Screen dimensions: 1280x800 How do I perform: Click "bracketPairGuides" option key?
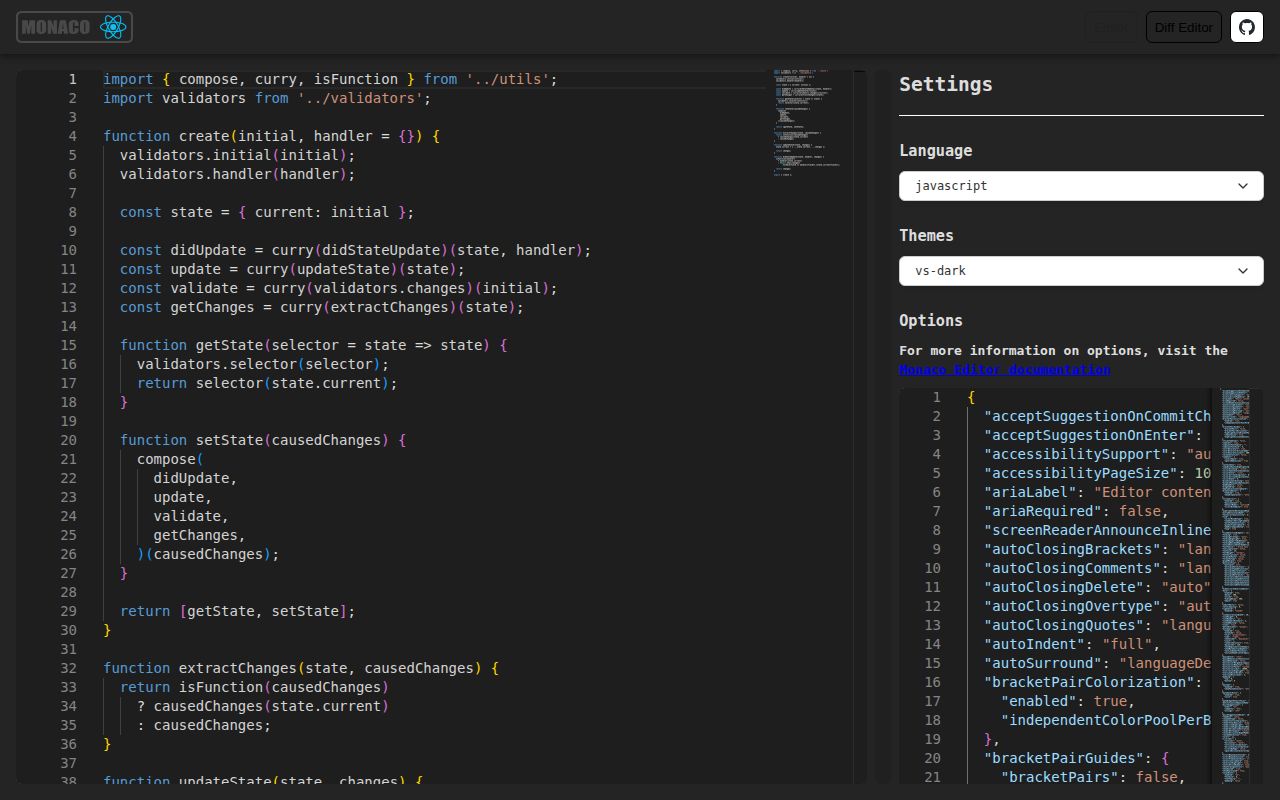(1064, 758)
